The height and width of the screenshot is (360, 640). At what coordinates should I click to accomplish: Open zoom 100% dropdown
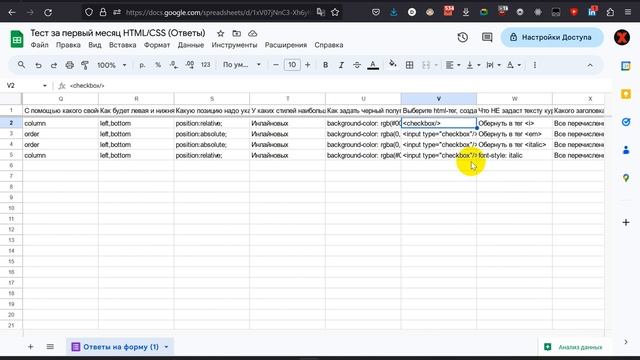pos(111,65)
